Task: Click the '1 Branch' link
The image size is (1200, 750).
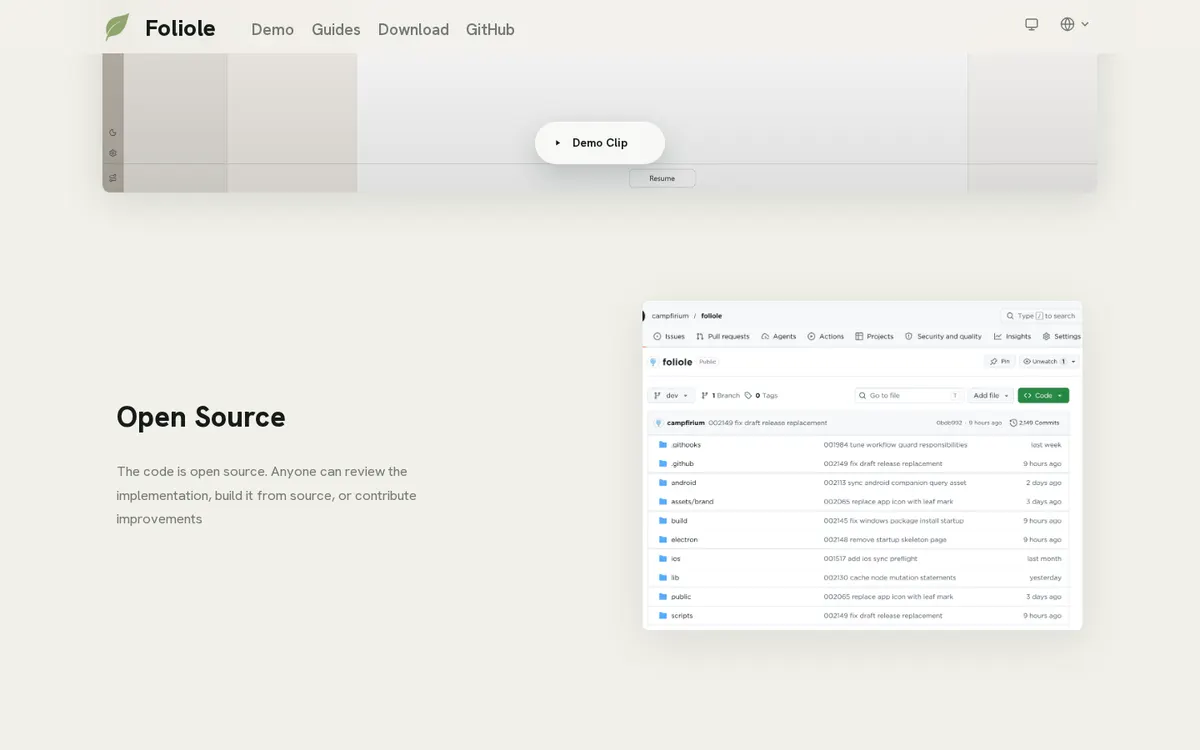Action: click(721, 395)
